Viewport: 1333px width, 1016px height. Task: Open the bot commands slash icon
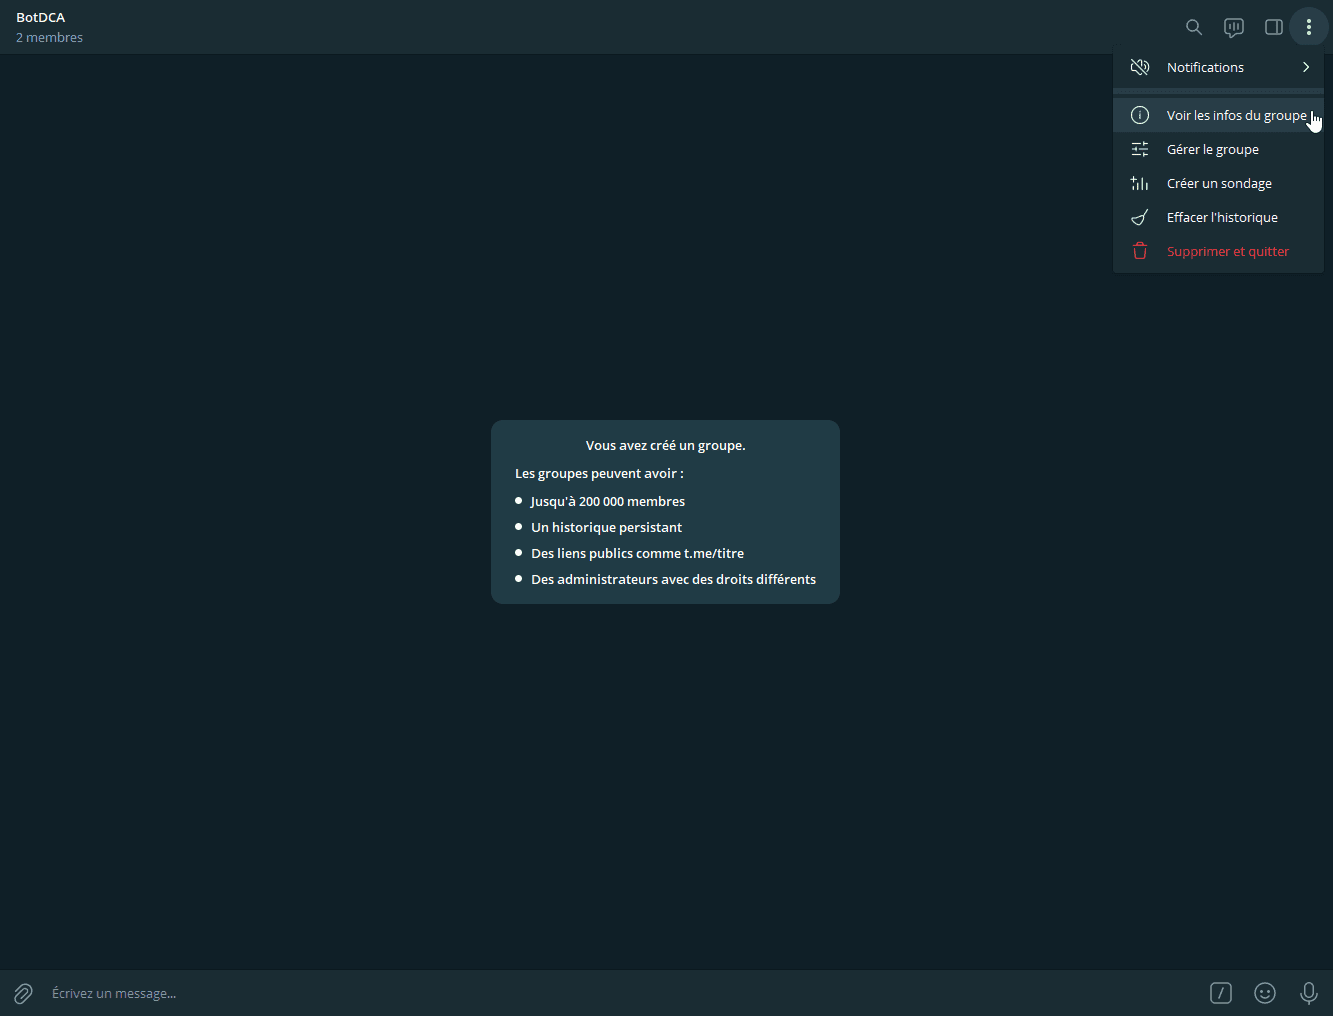point(1221,993)
